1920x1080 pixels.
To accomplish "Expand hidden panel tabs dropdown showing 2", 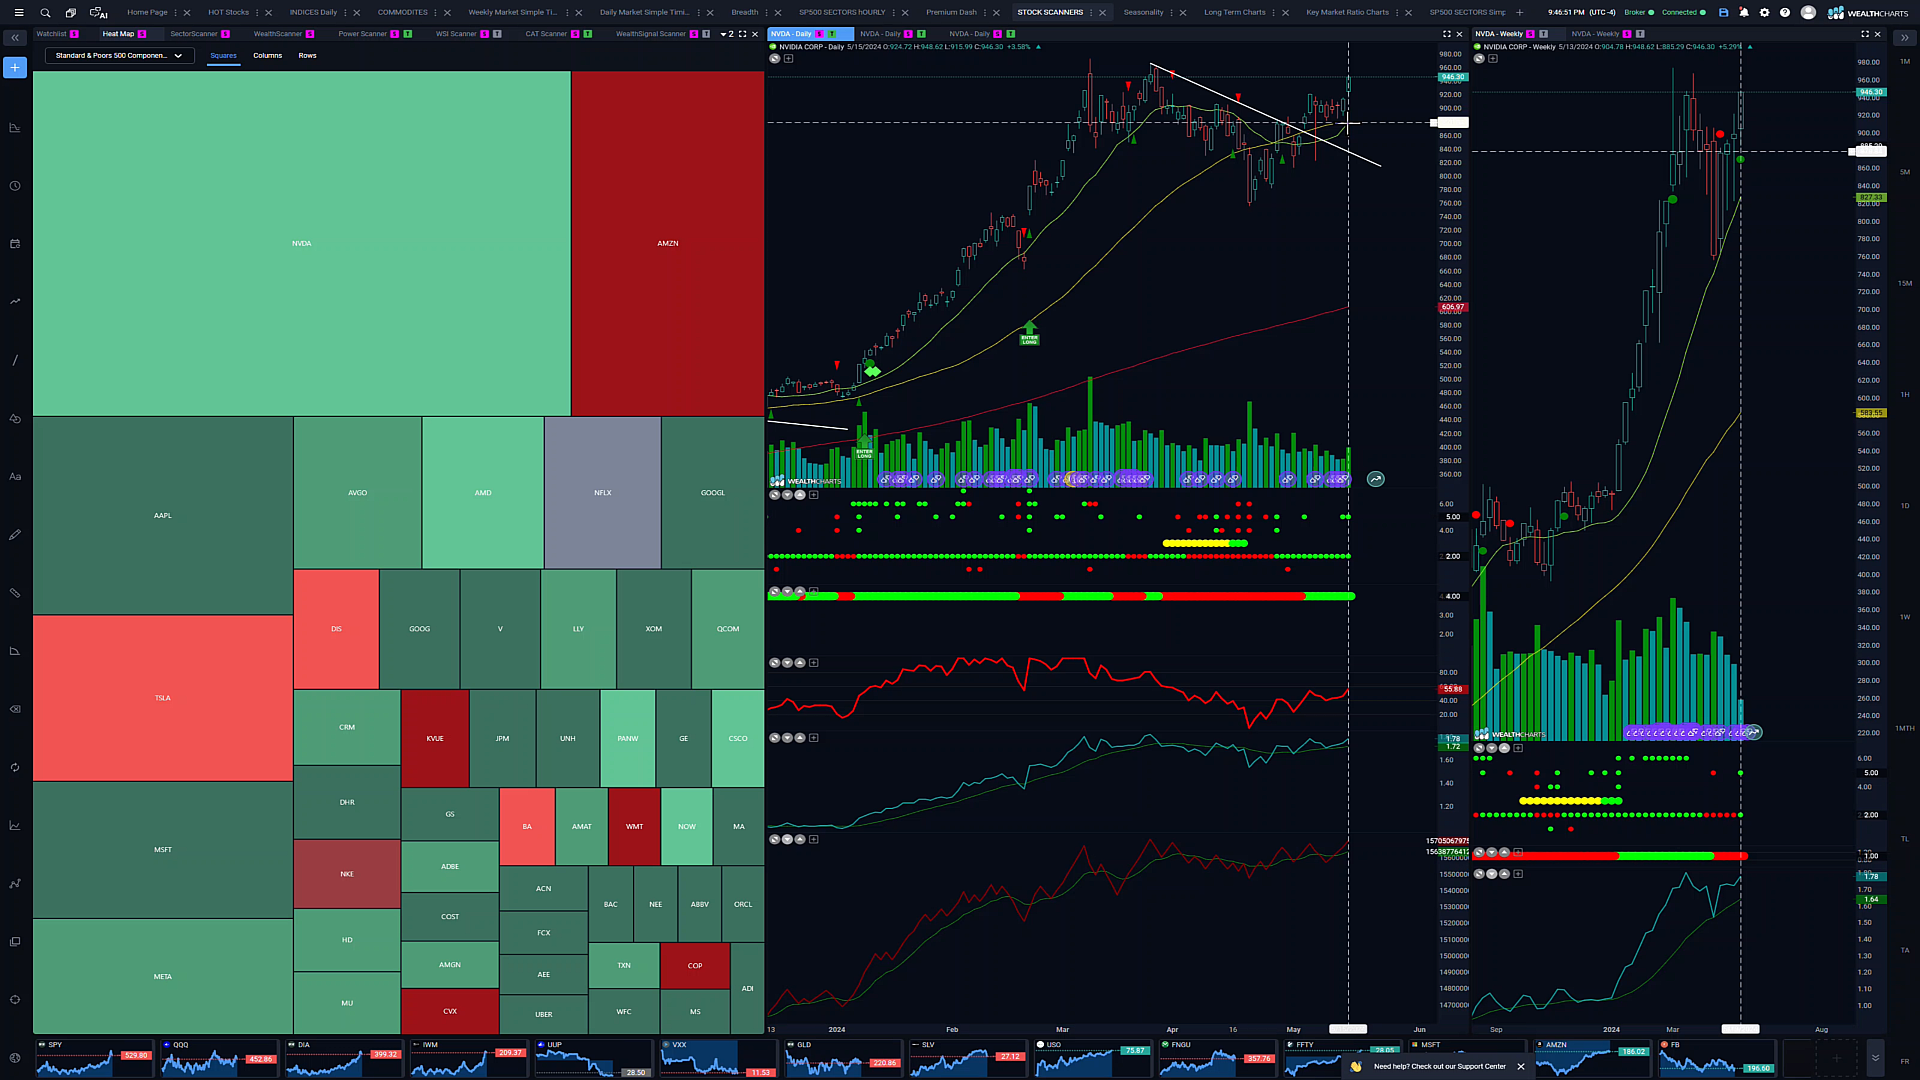I will [x=727, y=34].
